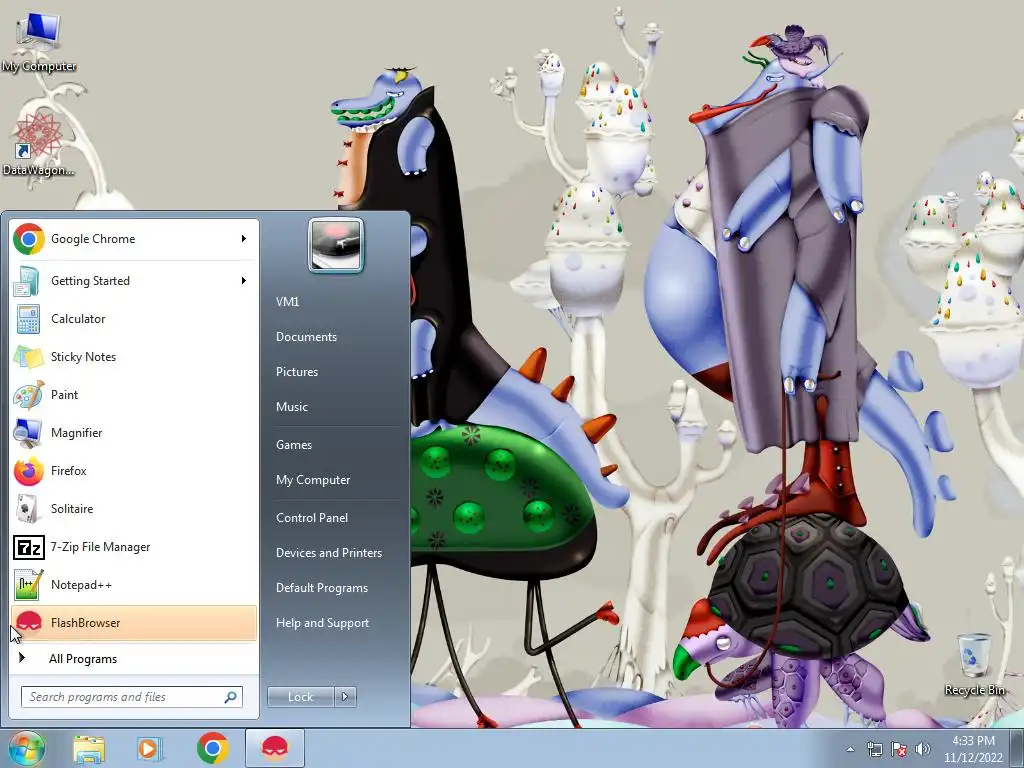
Task: Open the clock showing 4:33 PM
Action: 973,749
